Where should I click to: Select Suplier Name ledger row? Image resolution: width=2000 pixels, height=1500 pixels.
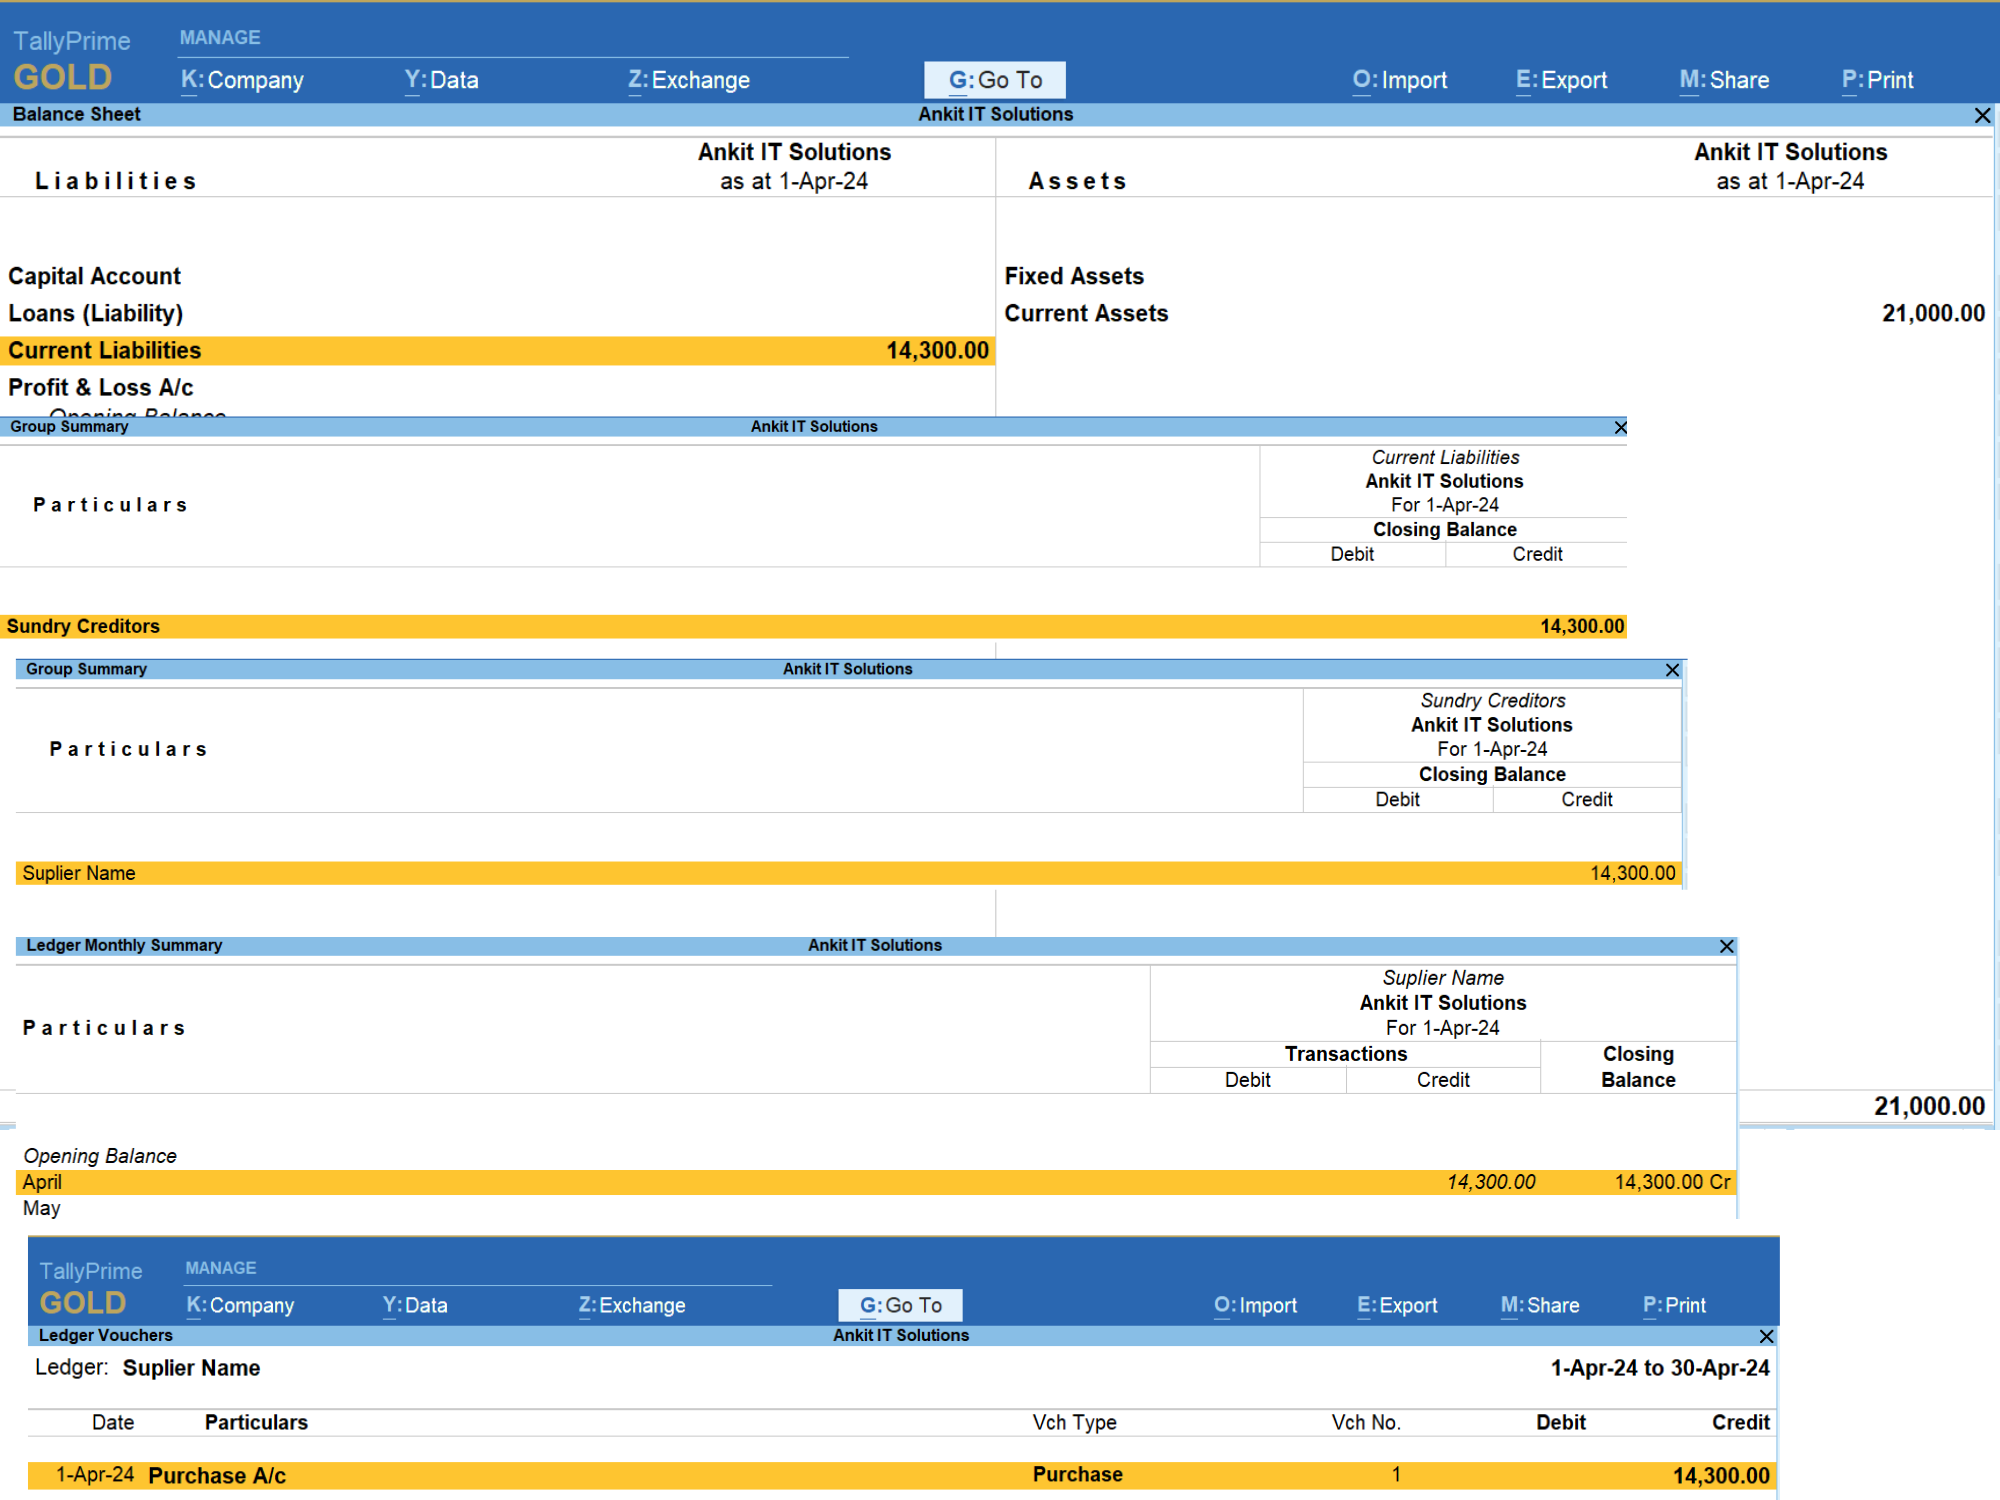848,873
